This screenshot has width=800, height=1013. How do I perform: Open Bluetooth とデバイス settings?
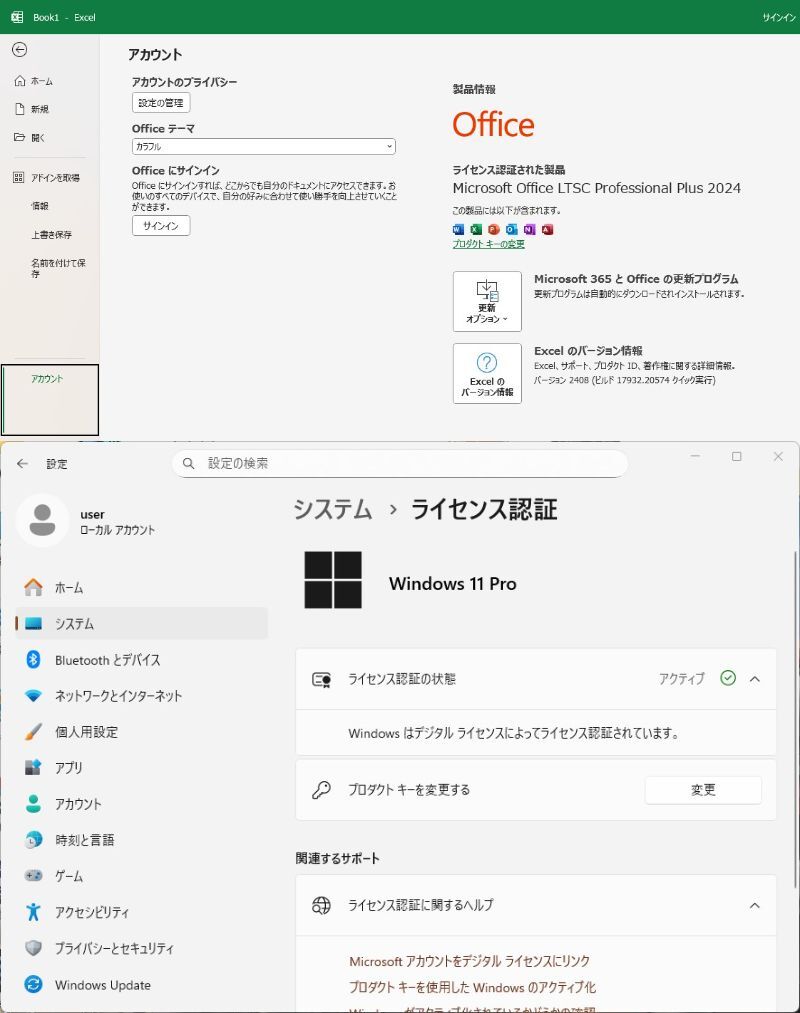pos(107,660)
